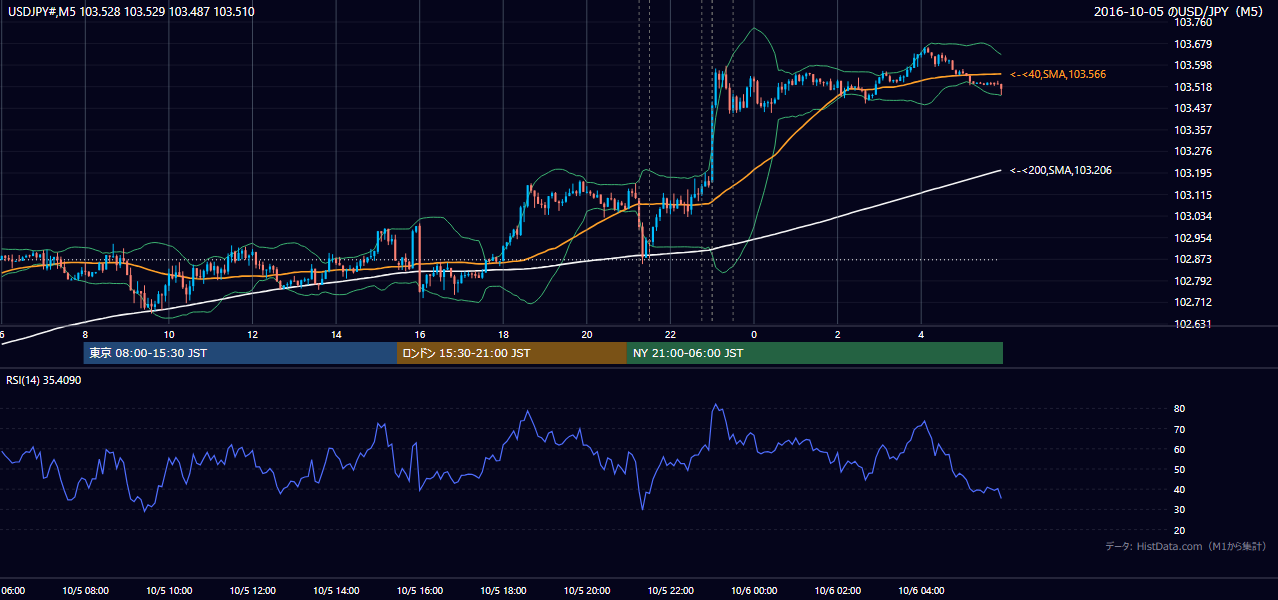The width and height of the screenshot is (1278, 600).
Task: Click the 10/5 18:00 bottom time label
Action: [x=503, y=591]
